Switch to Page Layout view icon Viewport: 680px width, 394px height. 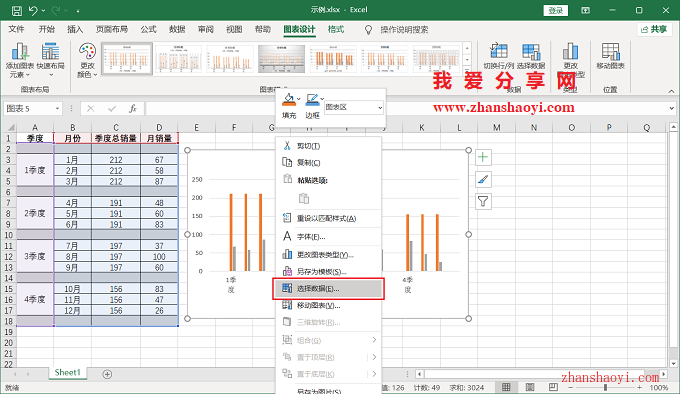click(x=530, y=387)
